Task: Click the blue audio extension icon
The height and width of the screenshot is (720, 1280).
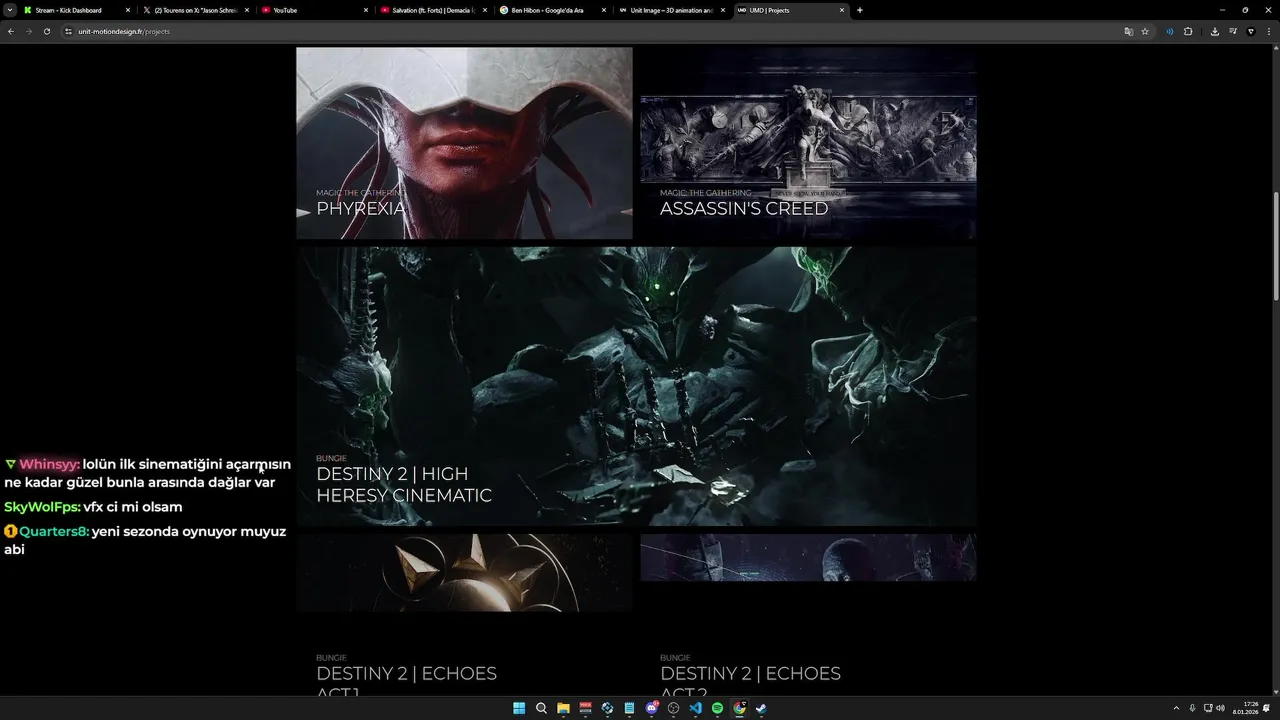Action: (x=1169, y=31)
